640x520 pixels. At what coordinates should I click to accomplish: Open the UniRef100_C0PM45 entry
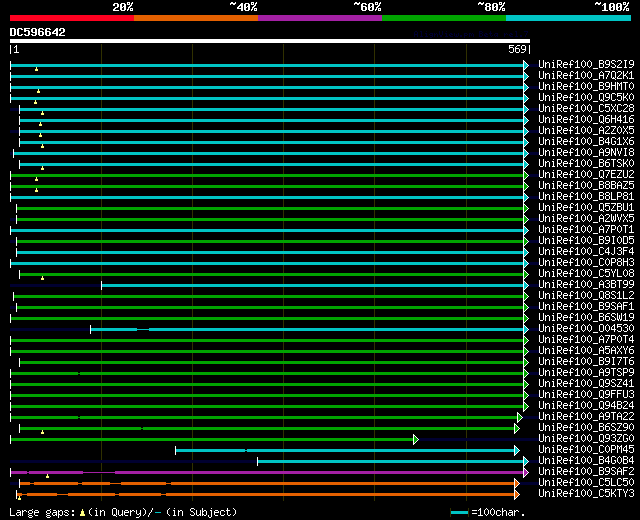(586, 450)
